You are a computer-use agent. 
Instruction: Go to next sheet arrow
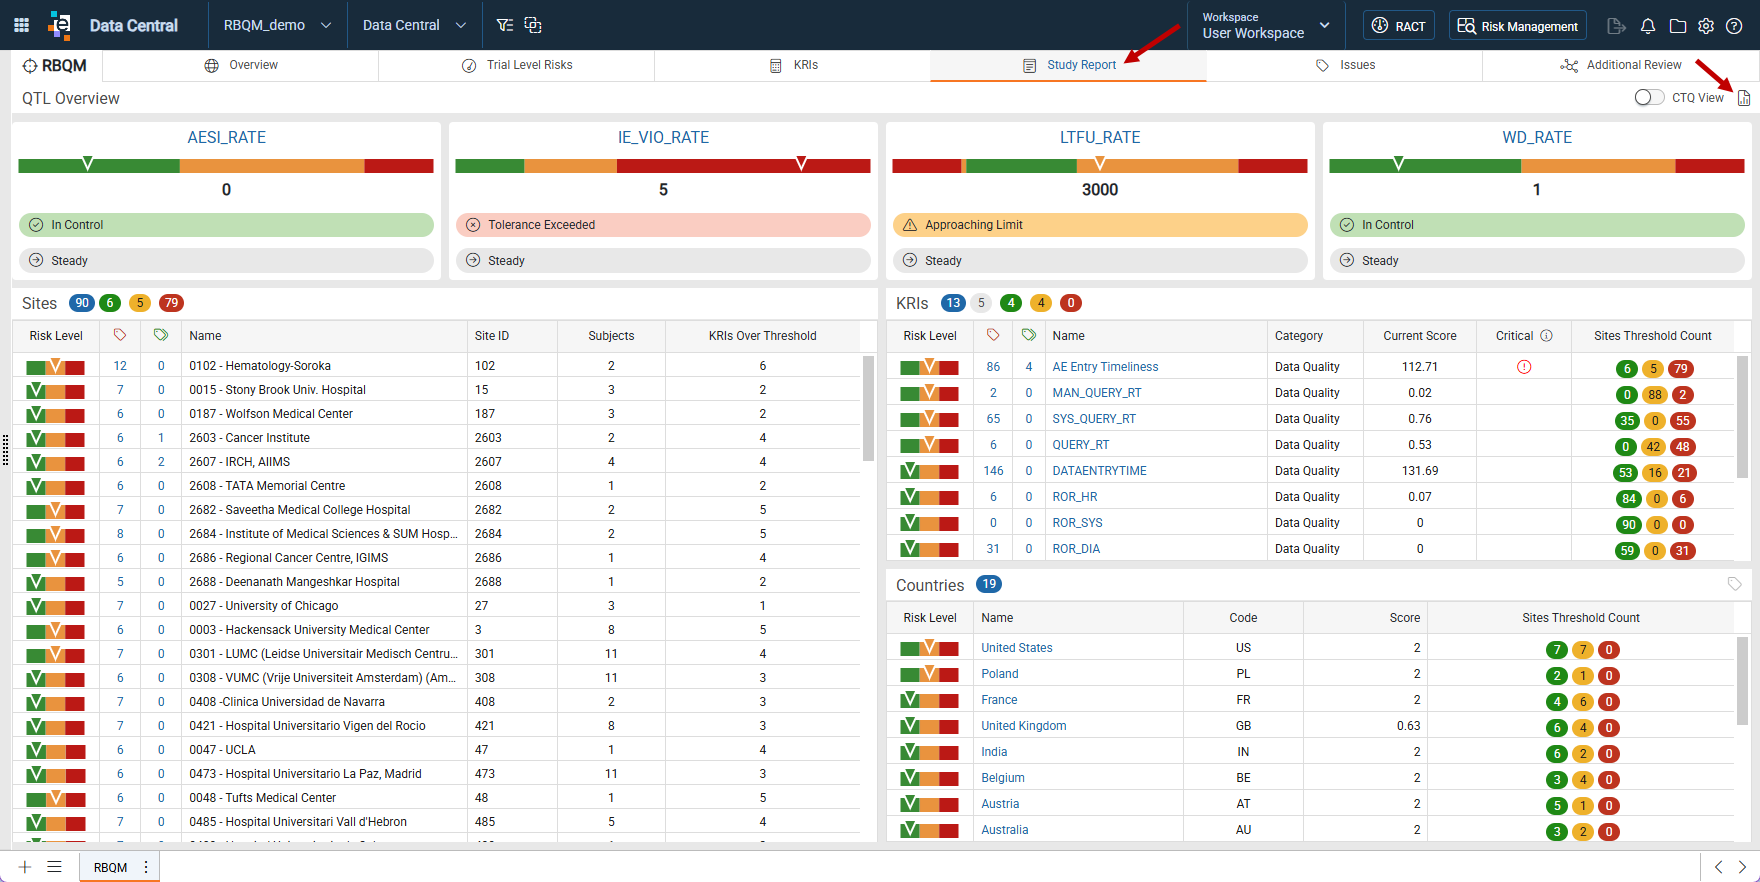click(1742, 867)
